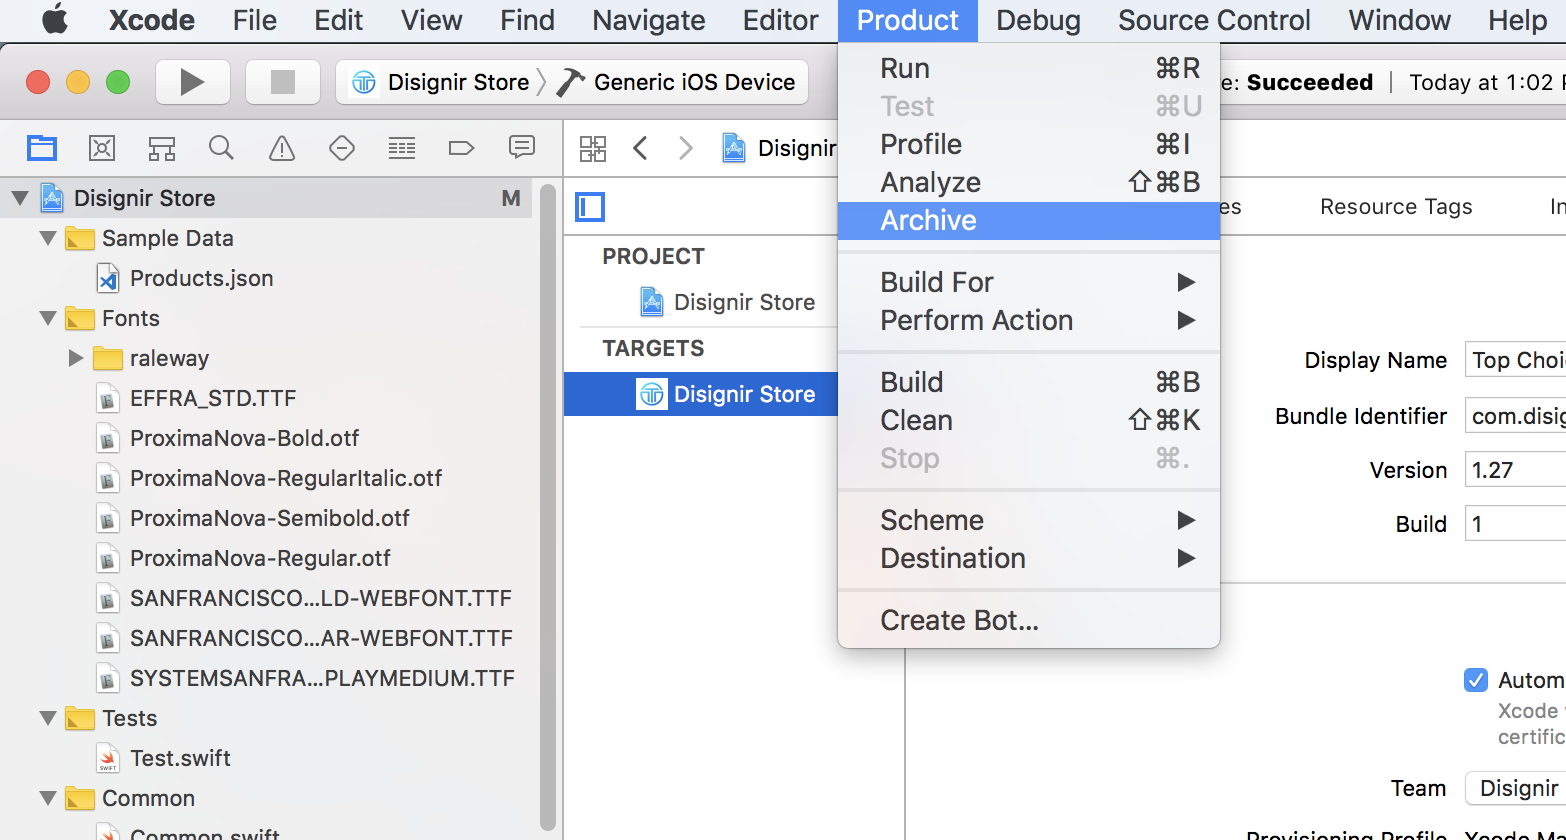The width and height of the screenshot is (1566, 840).
Task: Choose Archive from Product menu
Action: coord(1029,220)
